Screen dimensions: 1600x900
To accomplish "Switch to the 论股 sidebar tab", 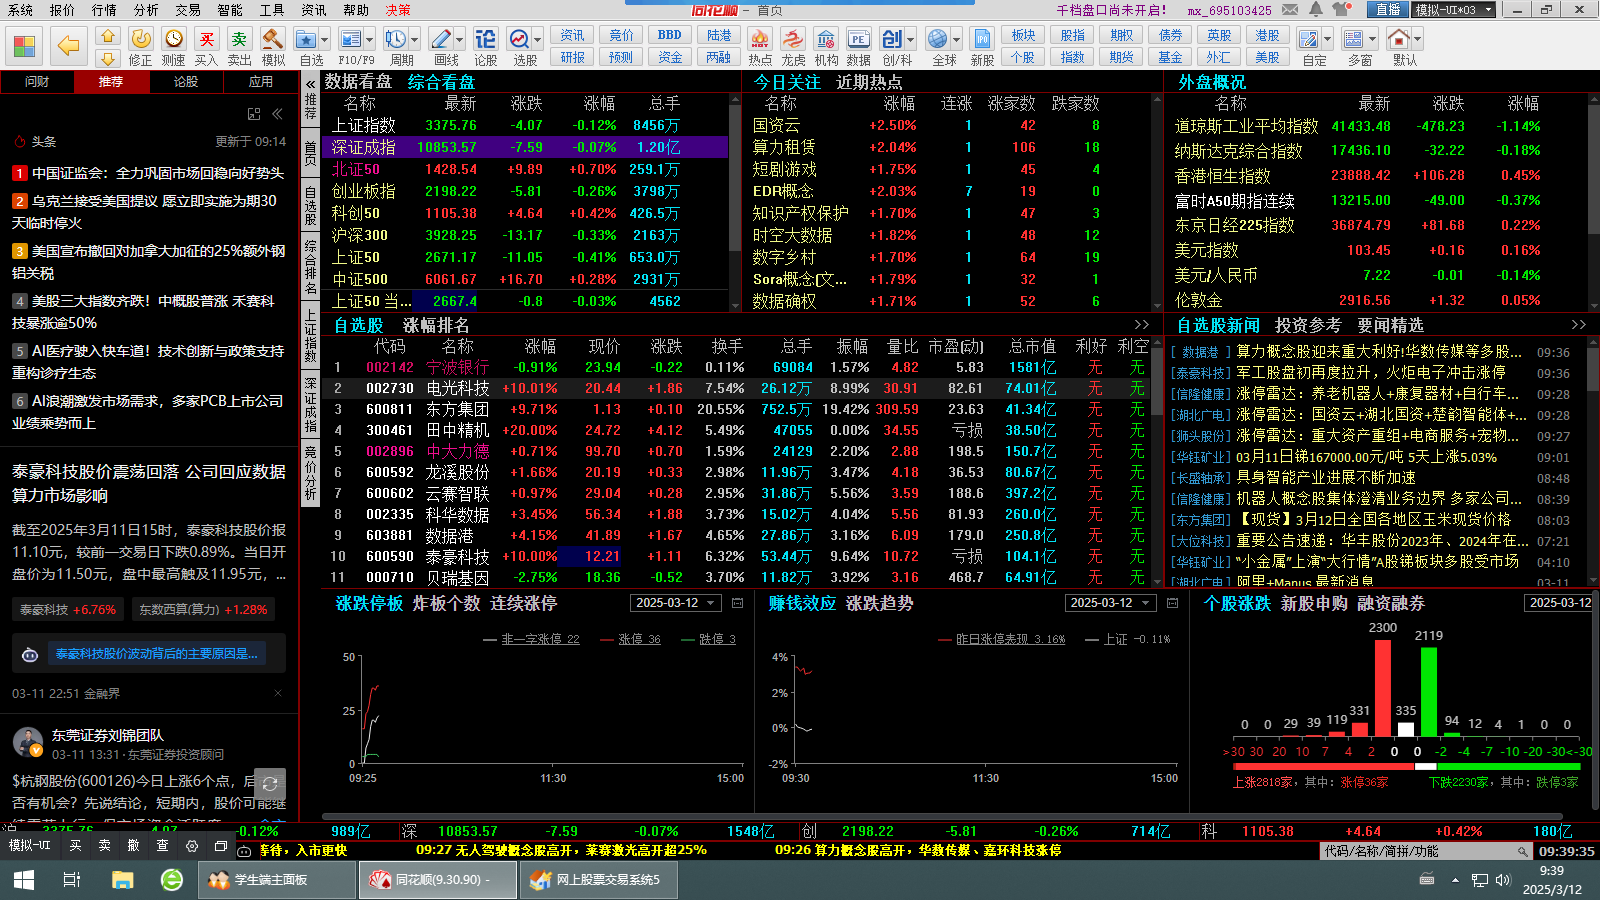I will 186,82.
